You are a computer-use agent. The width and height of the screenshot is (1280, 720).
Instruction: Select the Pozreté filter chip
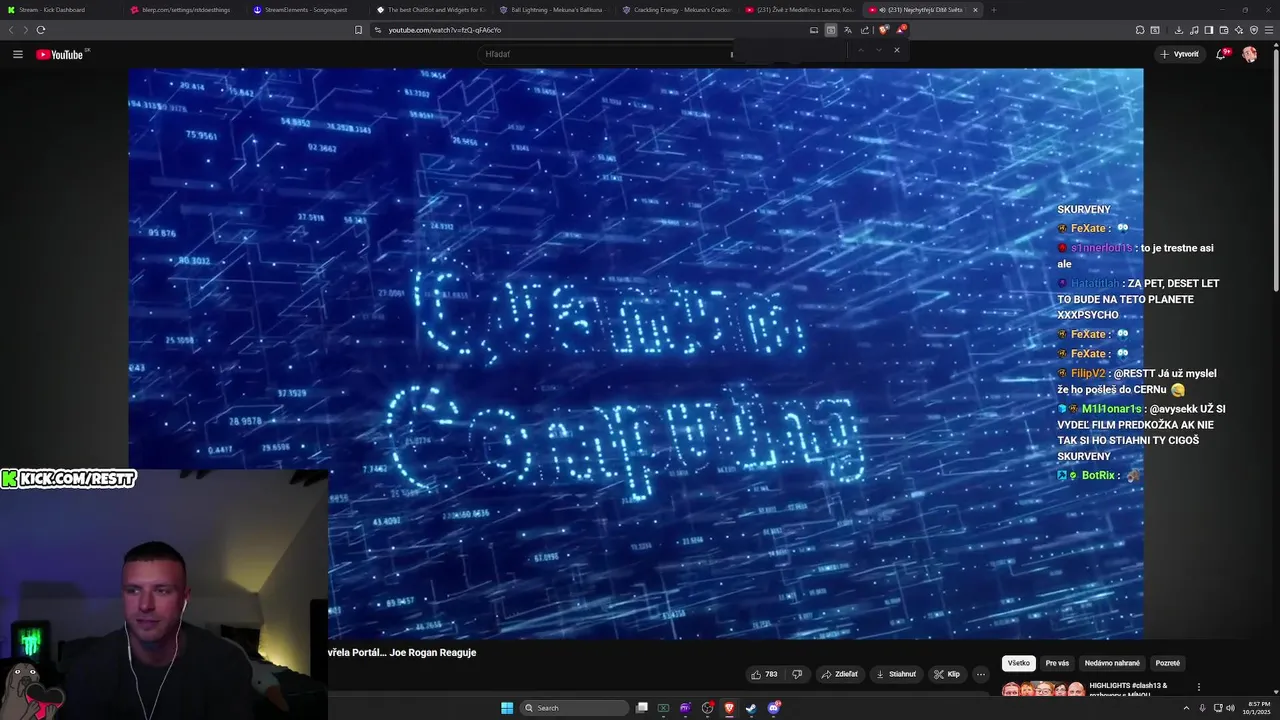pyautogui.click(x=1167, y=663)
